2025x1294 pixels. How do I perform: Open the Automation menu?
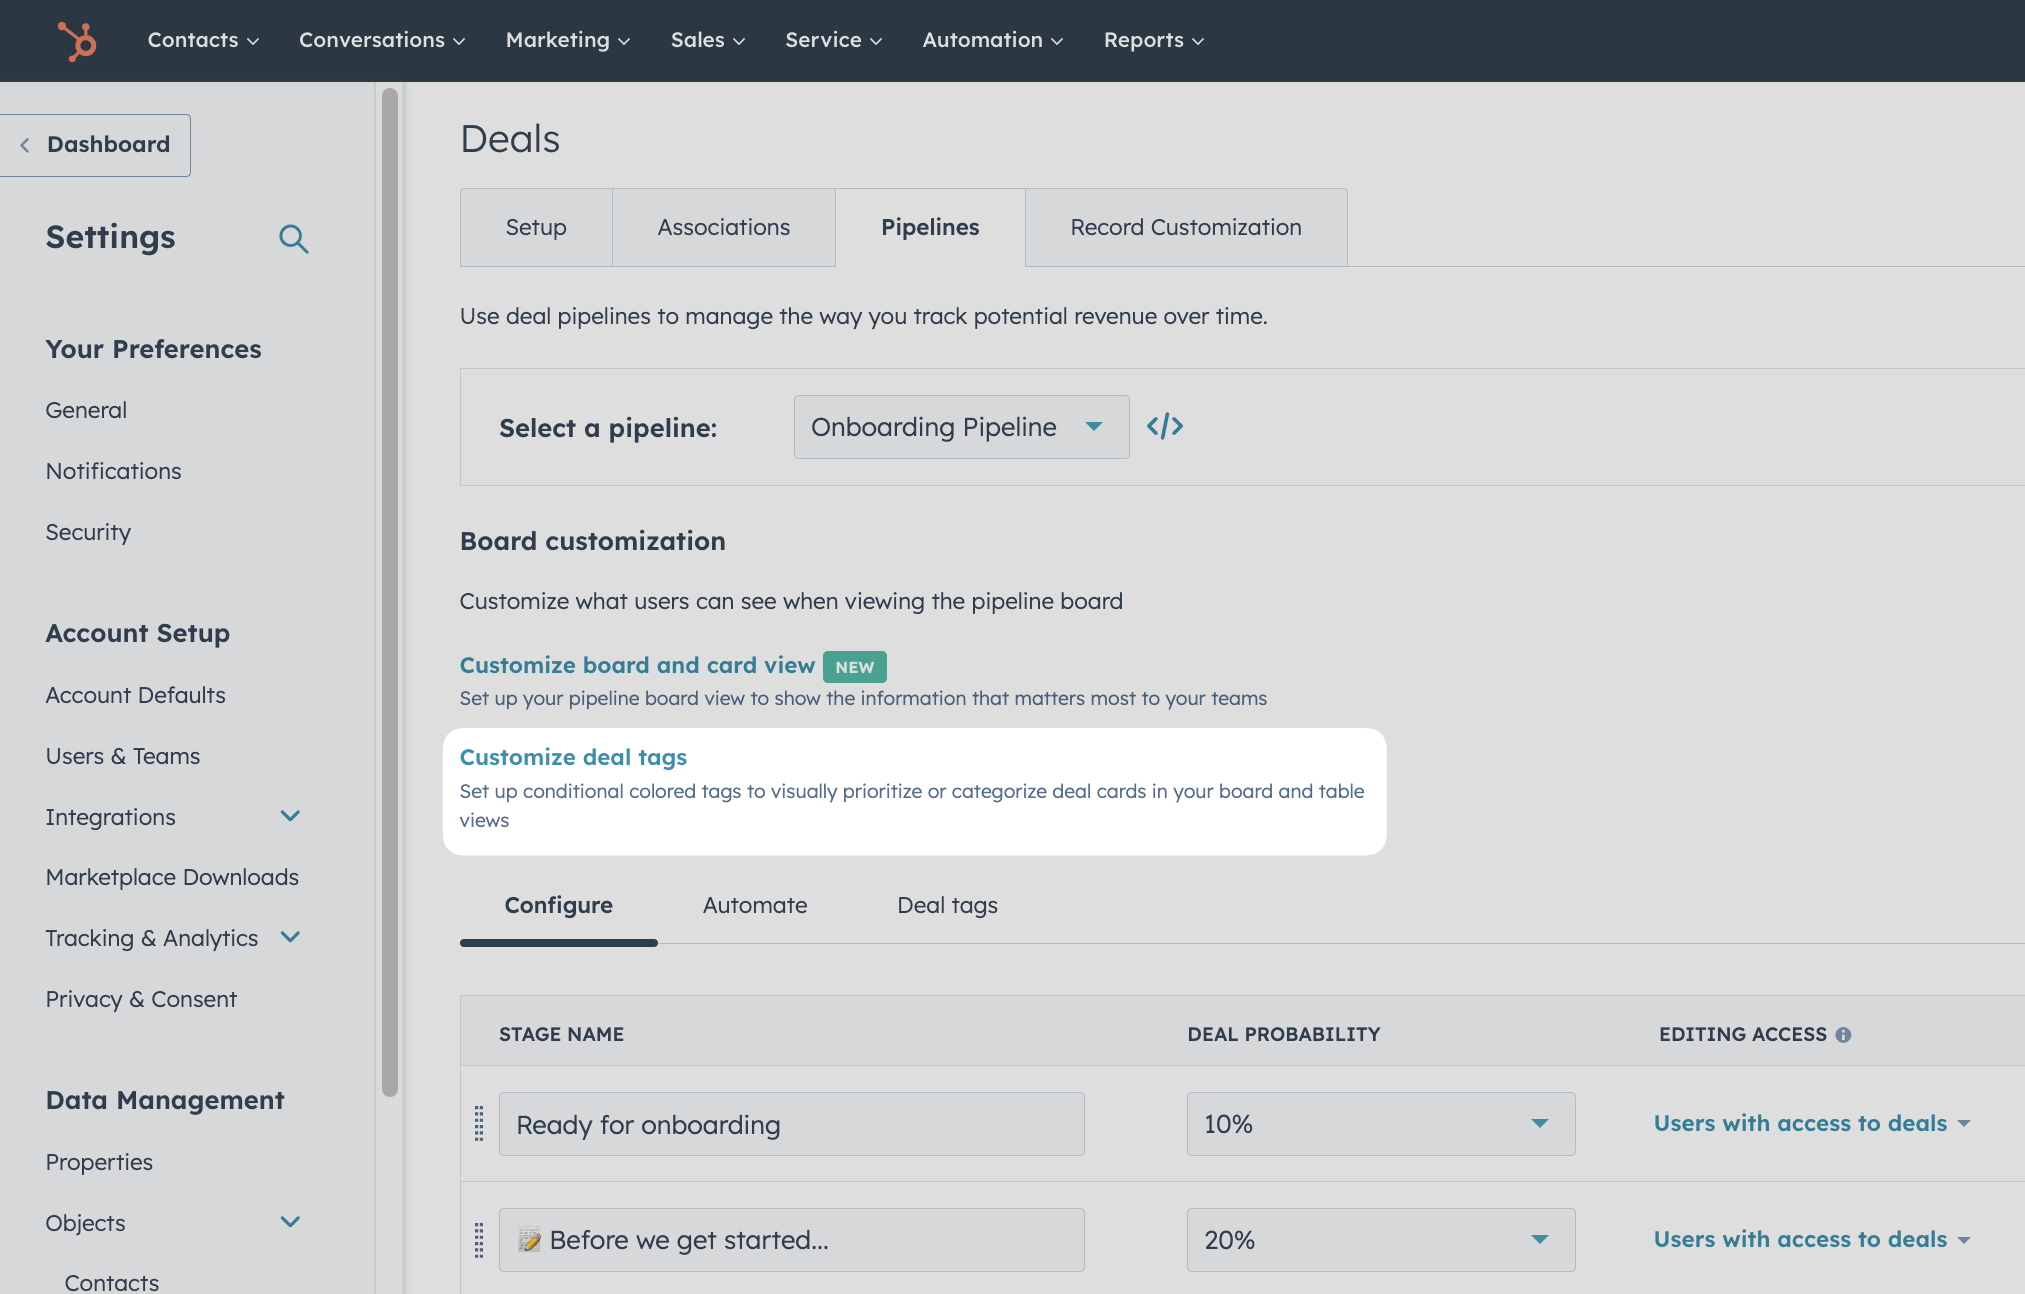tap(990, 40)
